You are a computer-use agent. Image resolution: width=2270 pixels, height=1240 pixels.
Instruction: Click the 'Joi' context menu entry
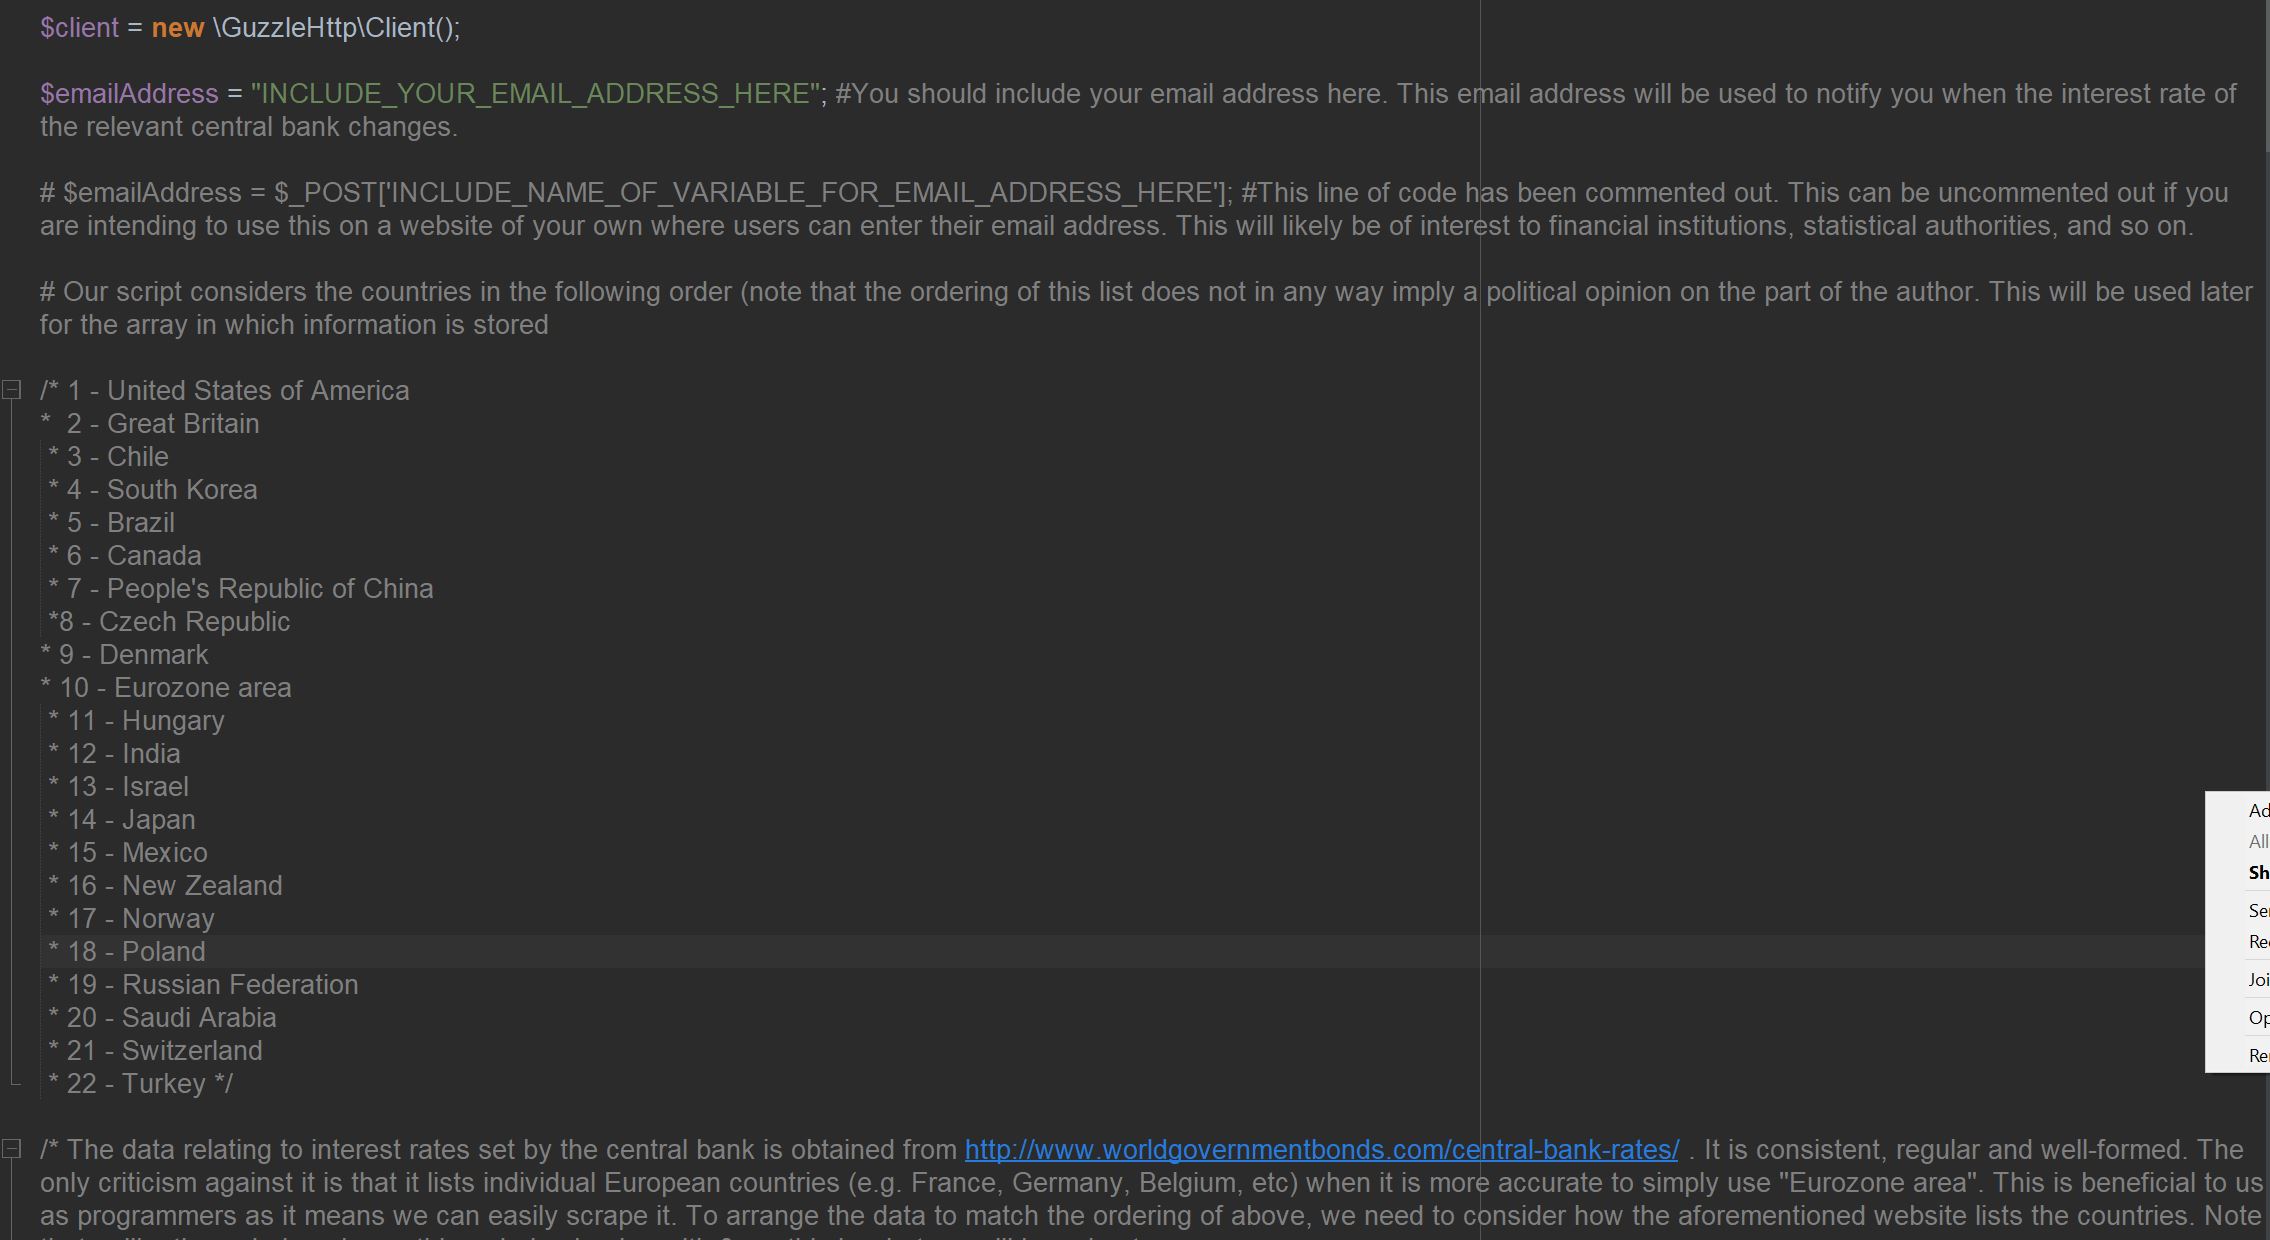tap(2257, 980)
